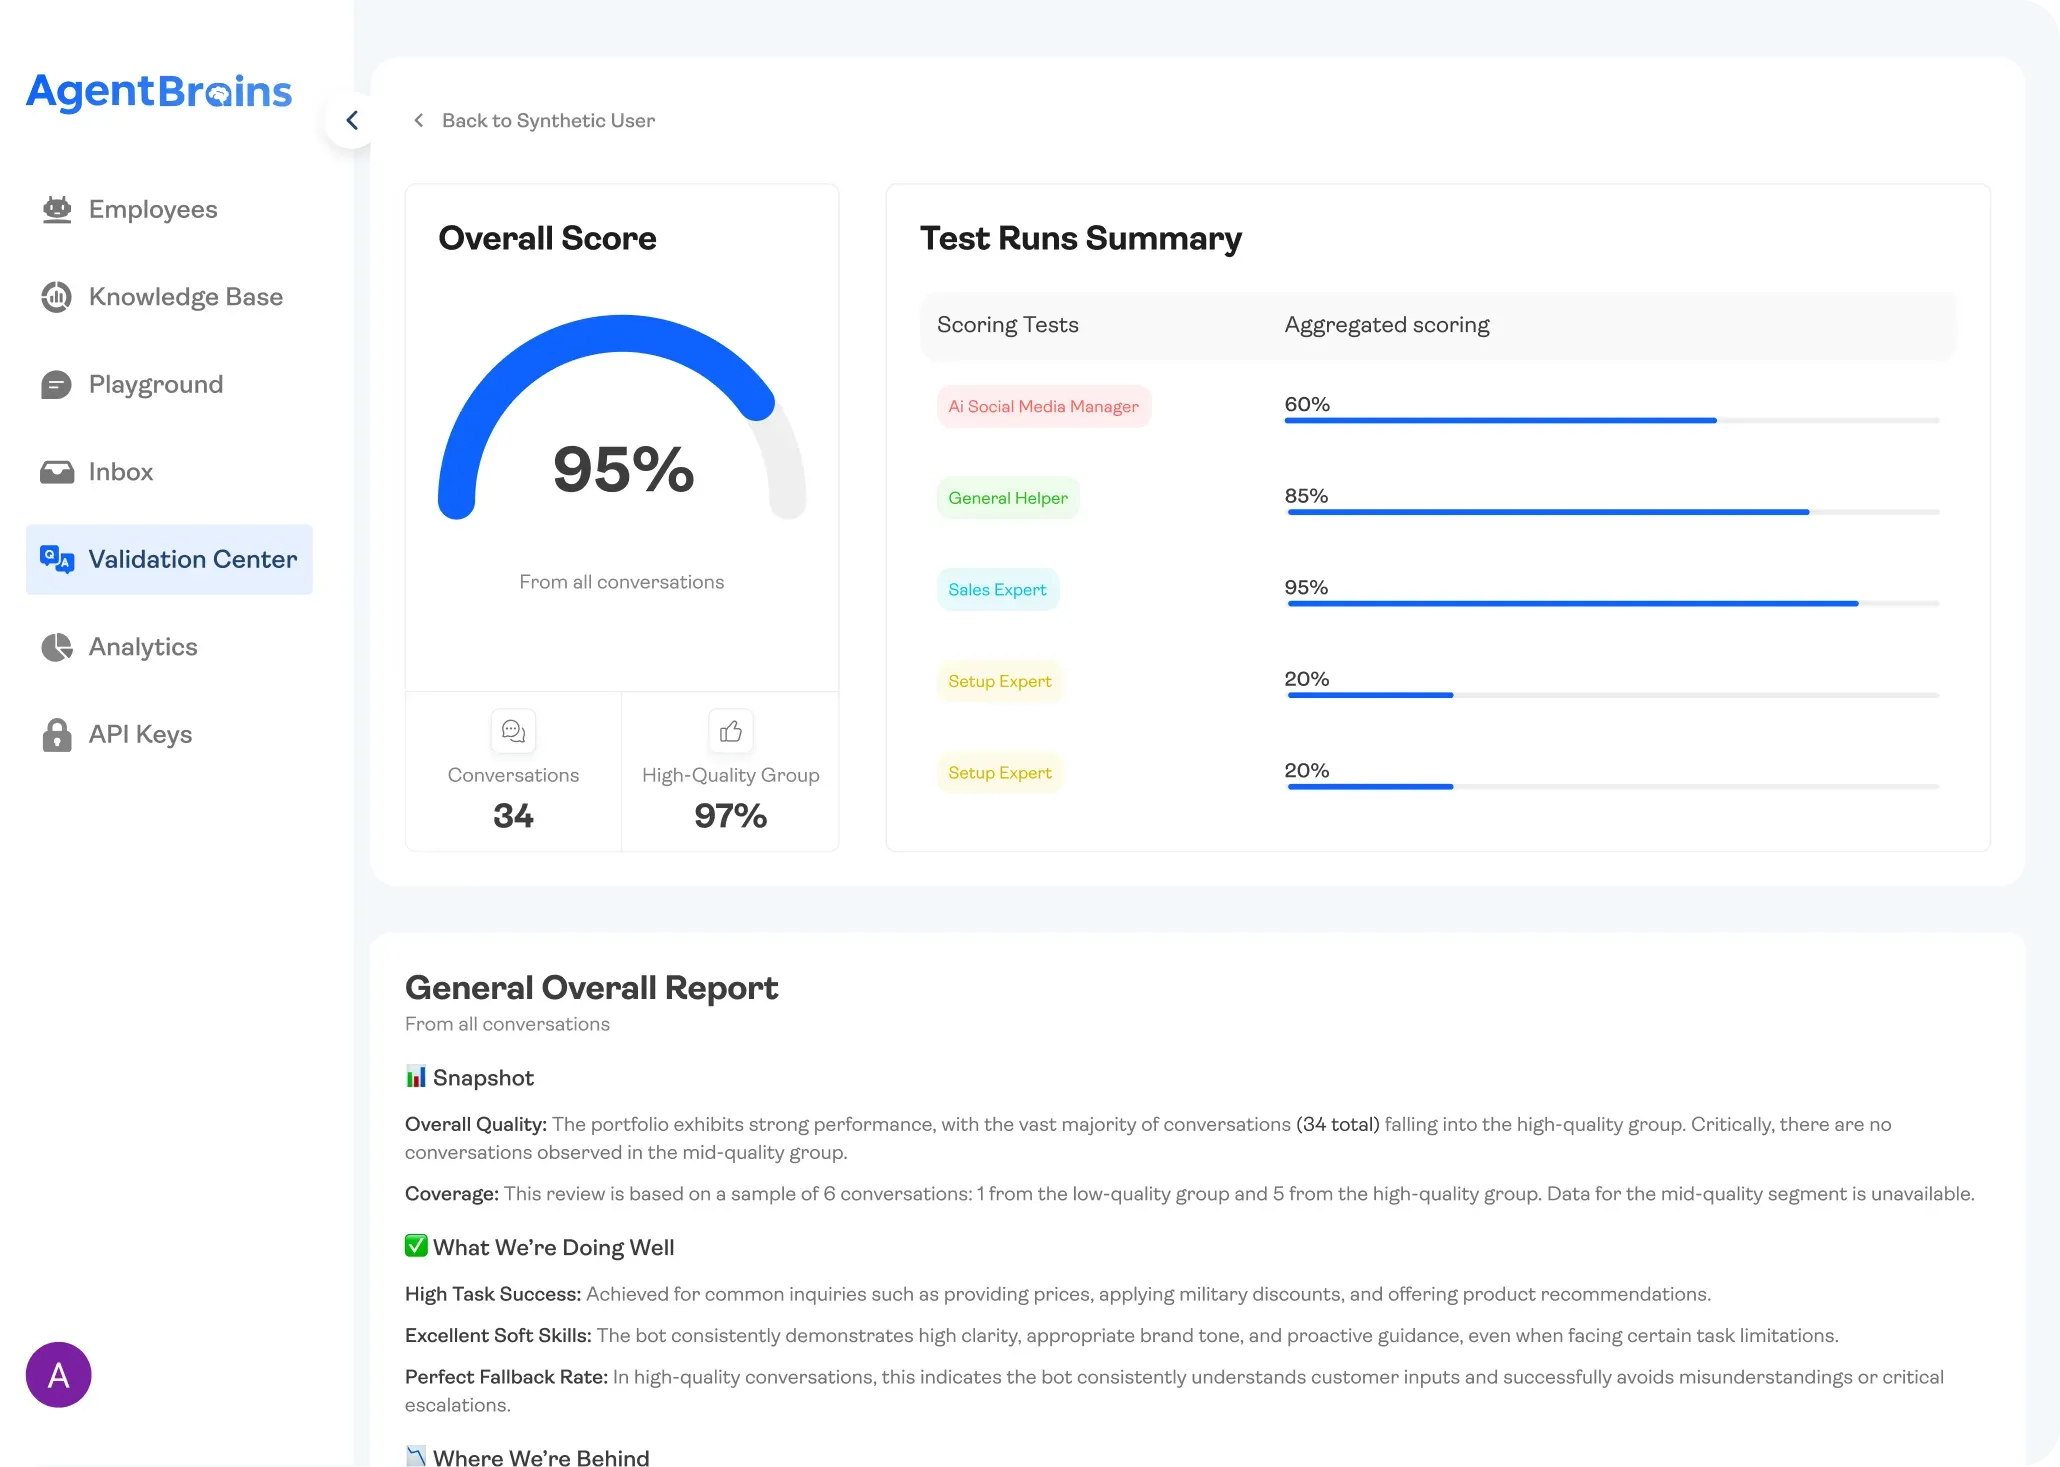Click the AgentBrains logo
The image size is (2060, 1467).
(159, 92)
